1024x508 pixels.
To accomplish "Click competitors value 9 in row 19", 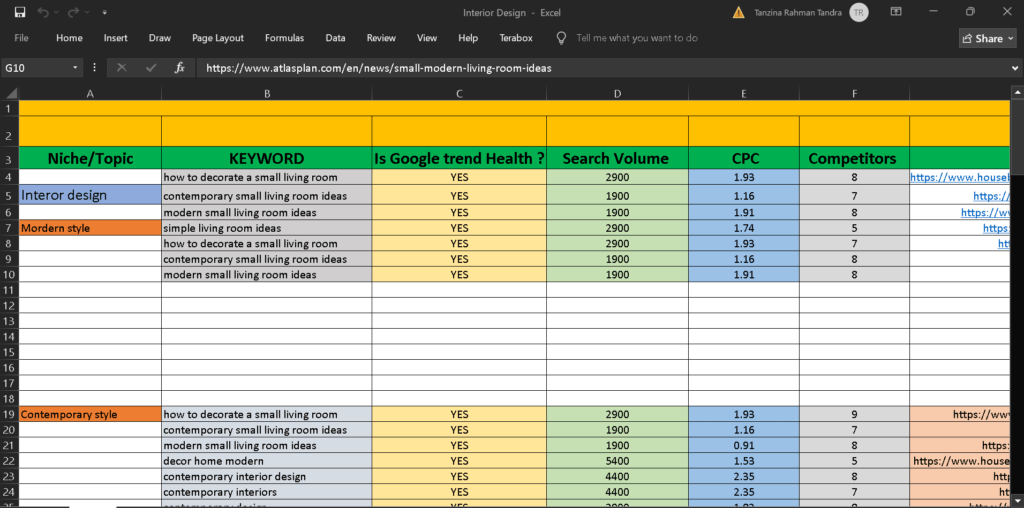I will pos(854,414).
